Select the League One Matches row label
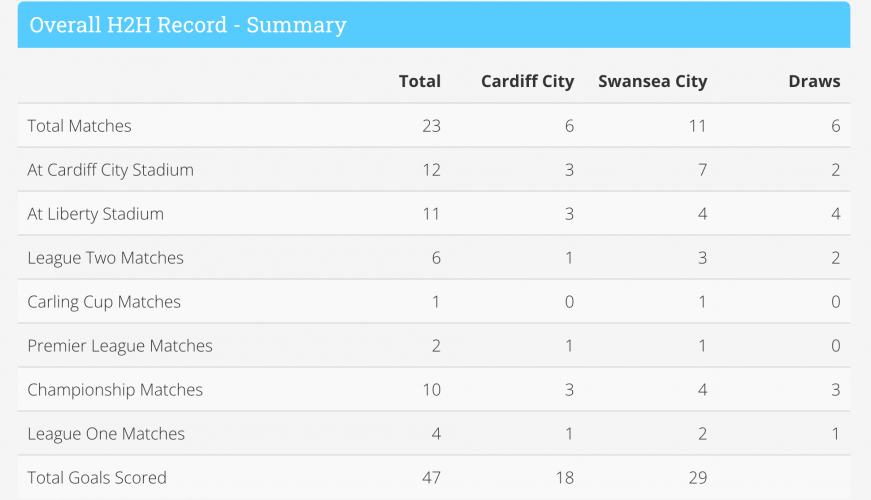Image resolution: width=871 pixels, height=500 pixels. pos(106,434)
